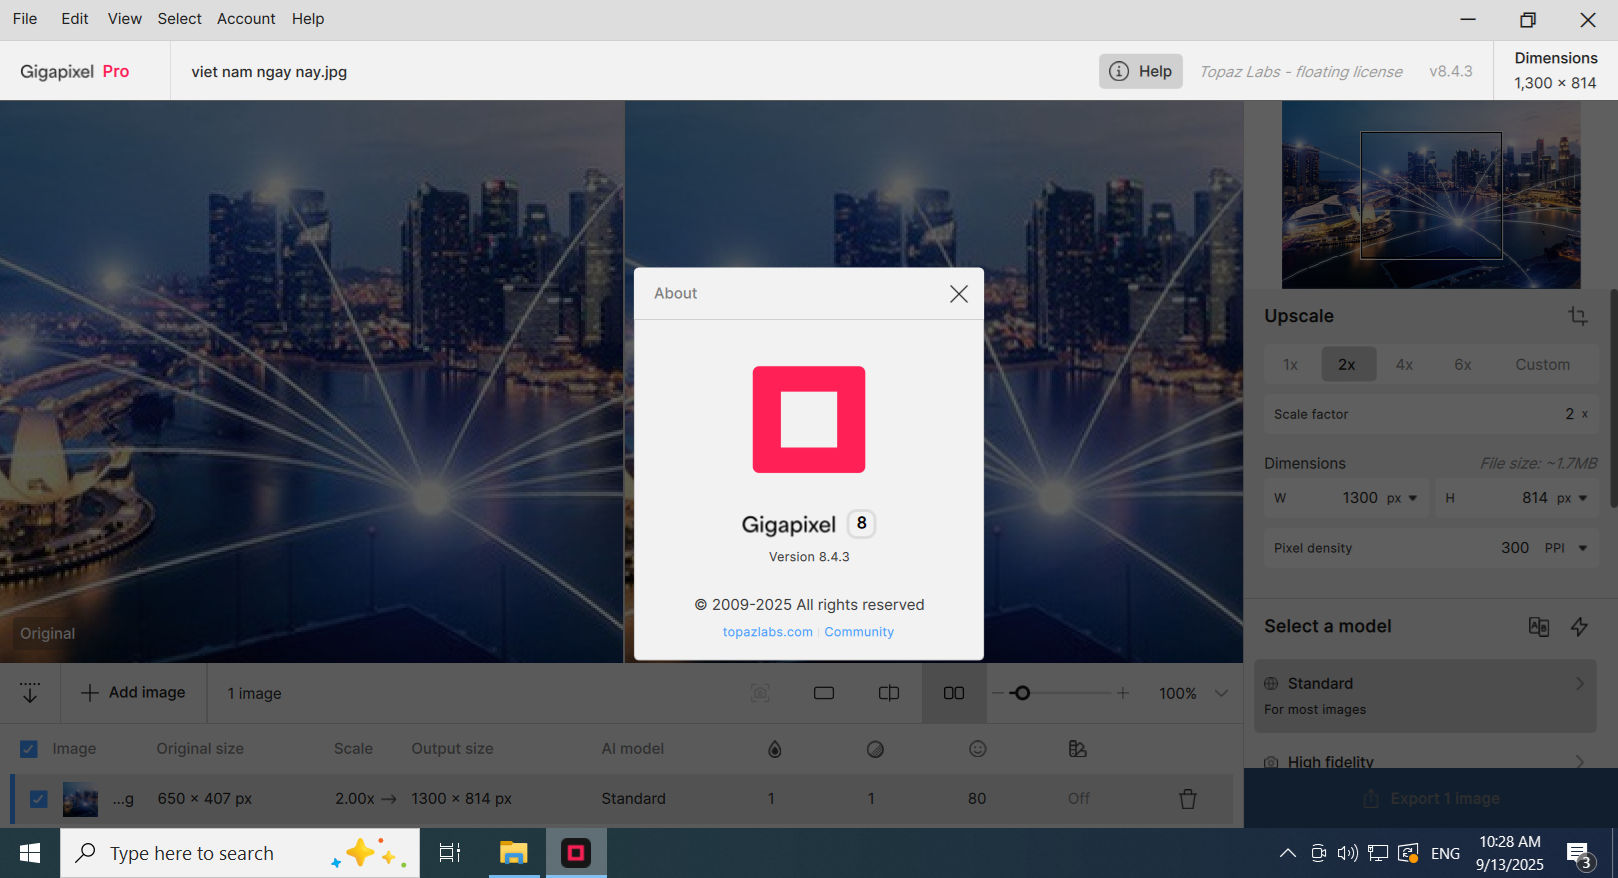Open the Account menu
1618x878 pixels.
[x=246, y=19]
